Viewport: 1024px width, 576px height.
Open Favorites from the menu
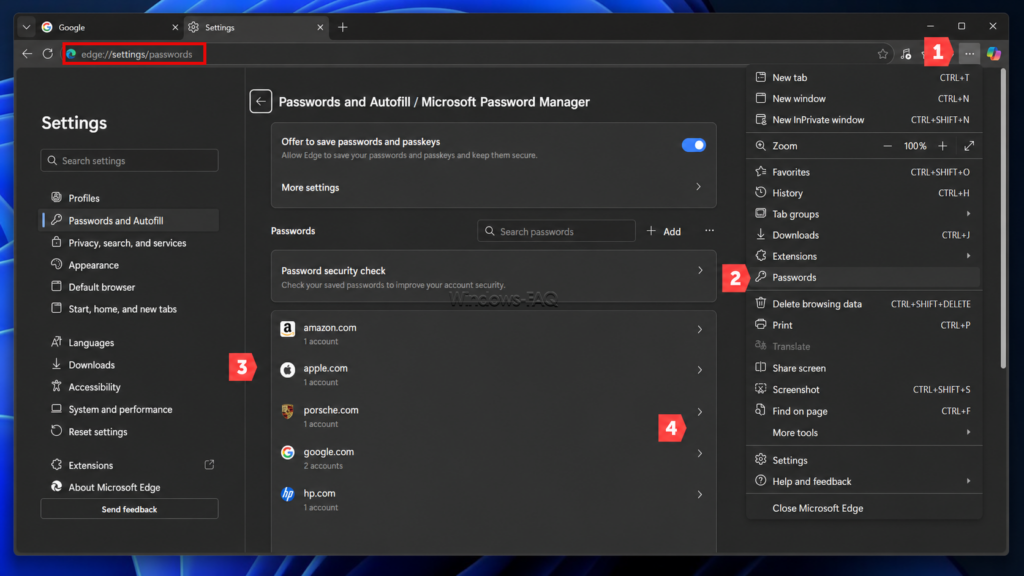[x=863, y=172]
